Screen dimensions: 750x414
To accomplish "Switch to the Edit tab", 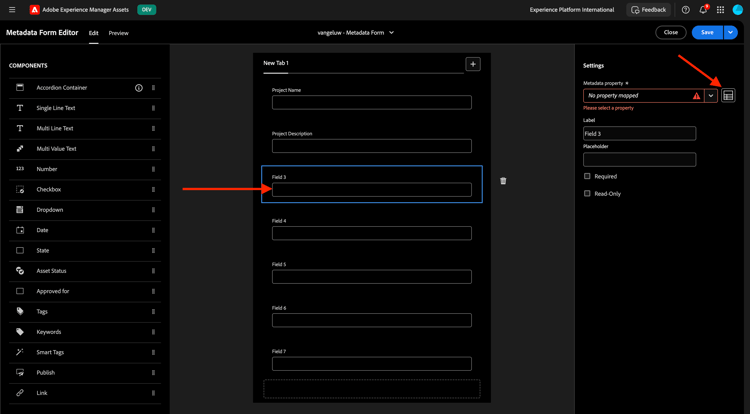I will [94, 33].
